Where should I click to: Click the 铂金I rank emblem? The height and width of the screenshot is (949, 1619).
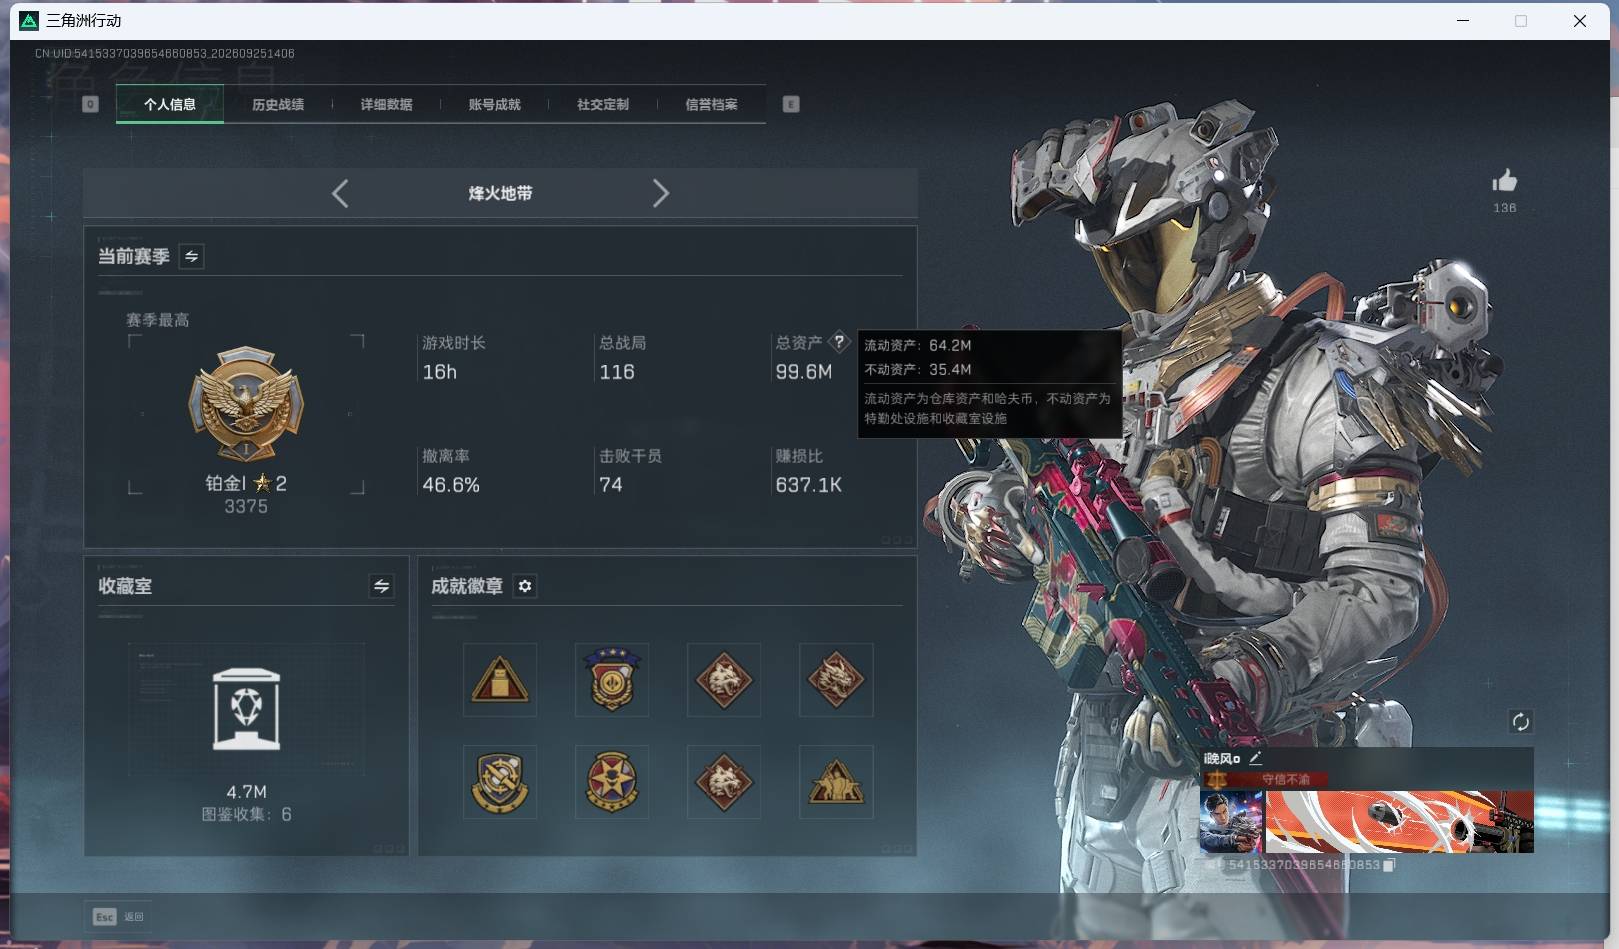pos(246,404)
